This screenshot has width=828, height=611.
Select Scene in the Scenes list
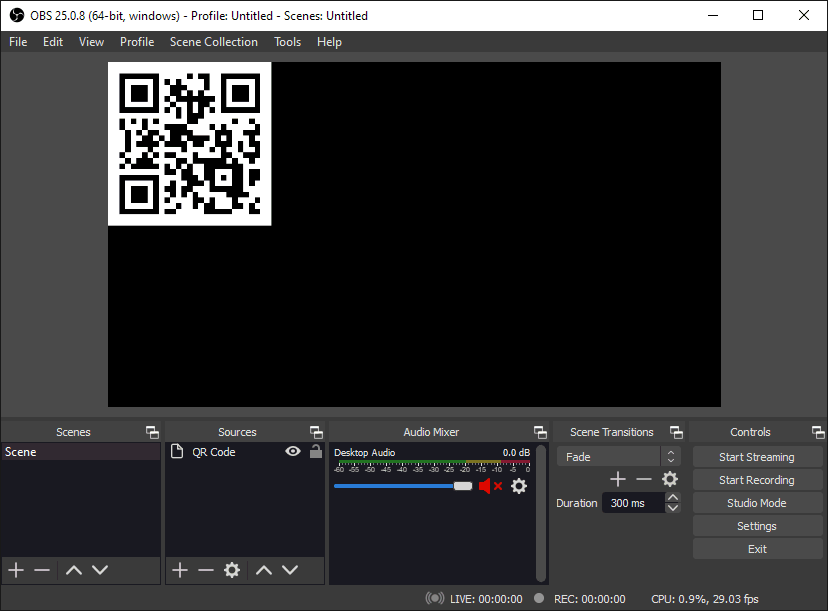click(x=81, y=452)
